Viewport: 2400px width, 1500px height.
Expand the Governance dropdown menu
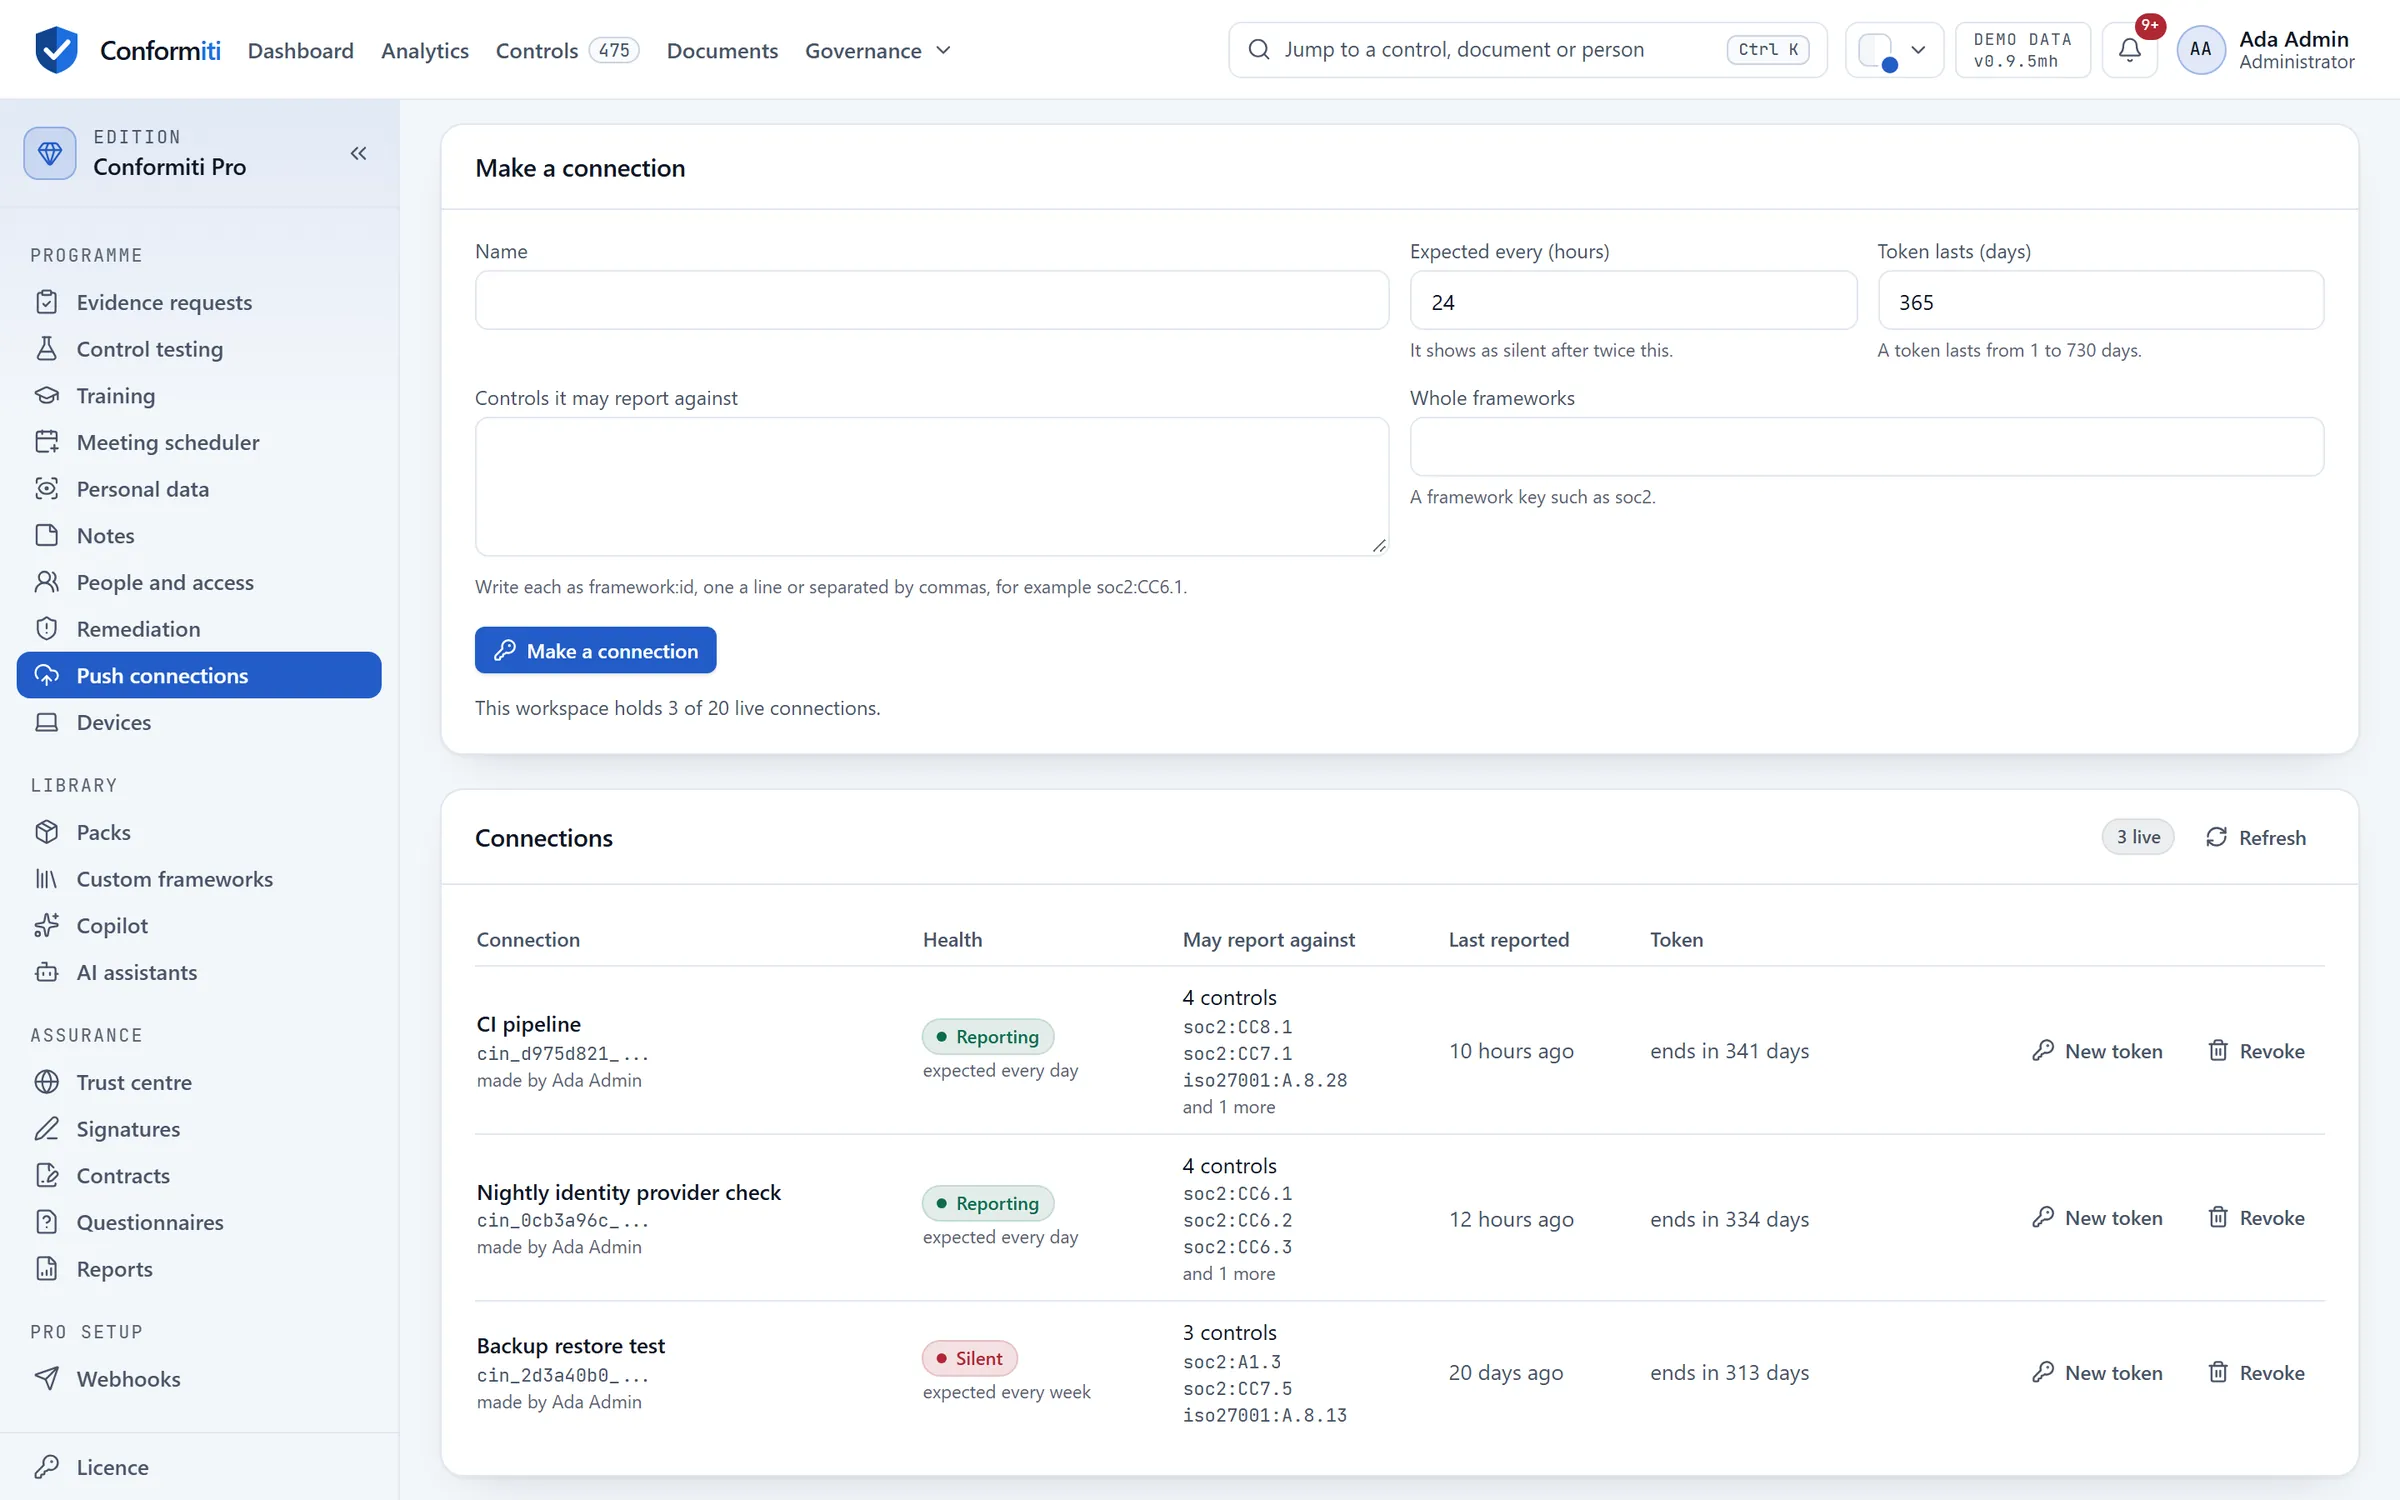pyautogui.click(x=877, y=50)
